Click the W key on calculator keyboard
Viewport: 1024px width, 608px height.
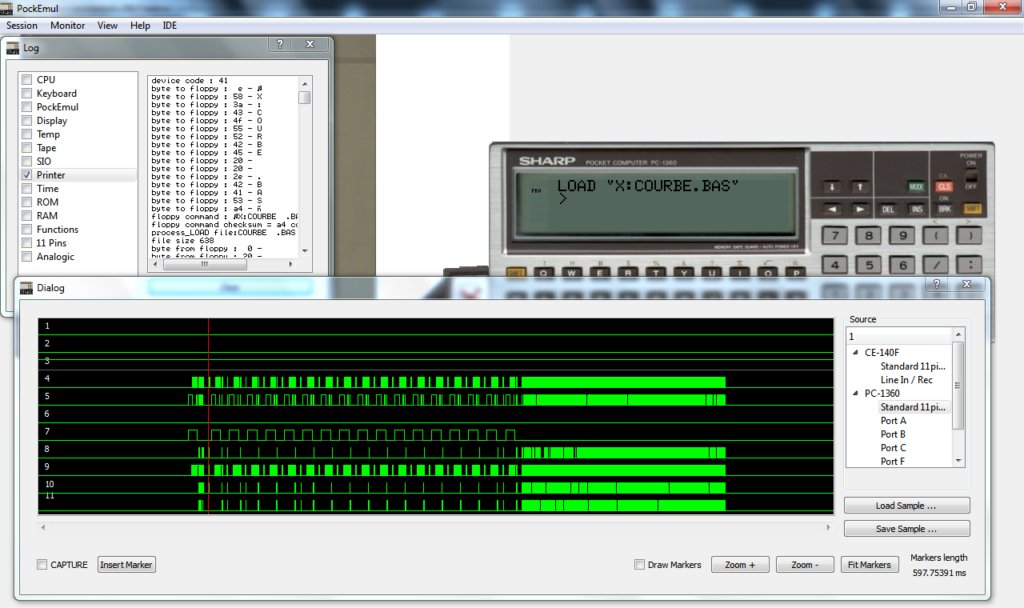tap(571, 273)
